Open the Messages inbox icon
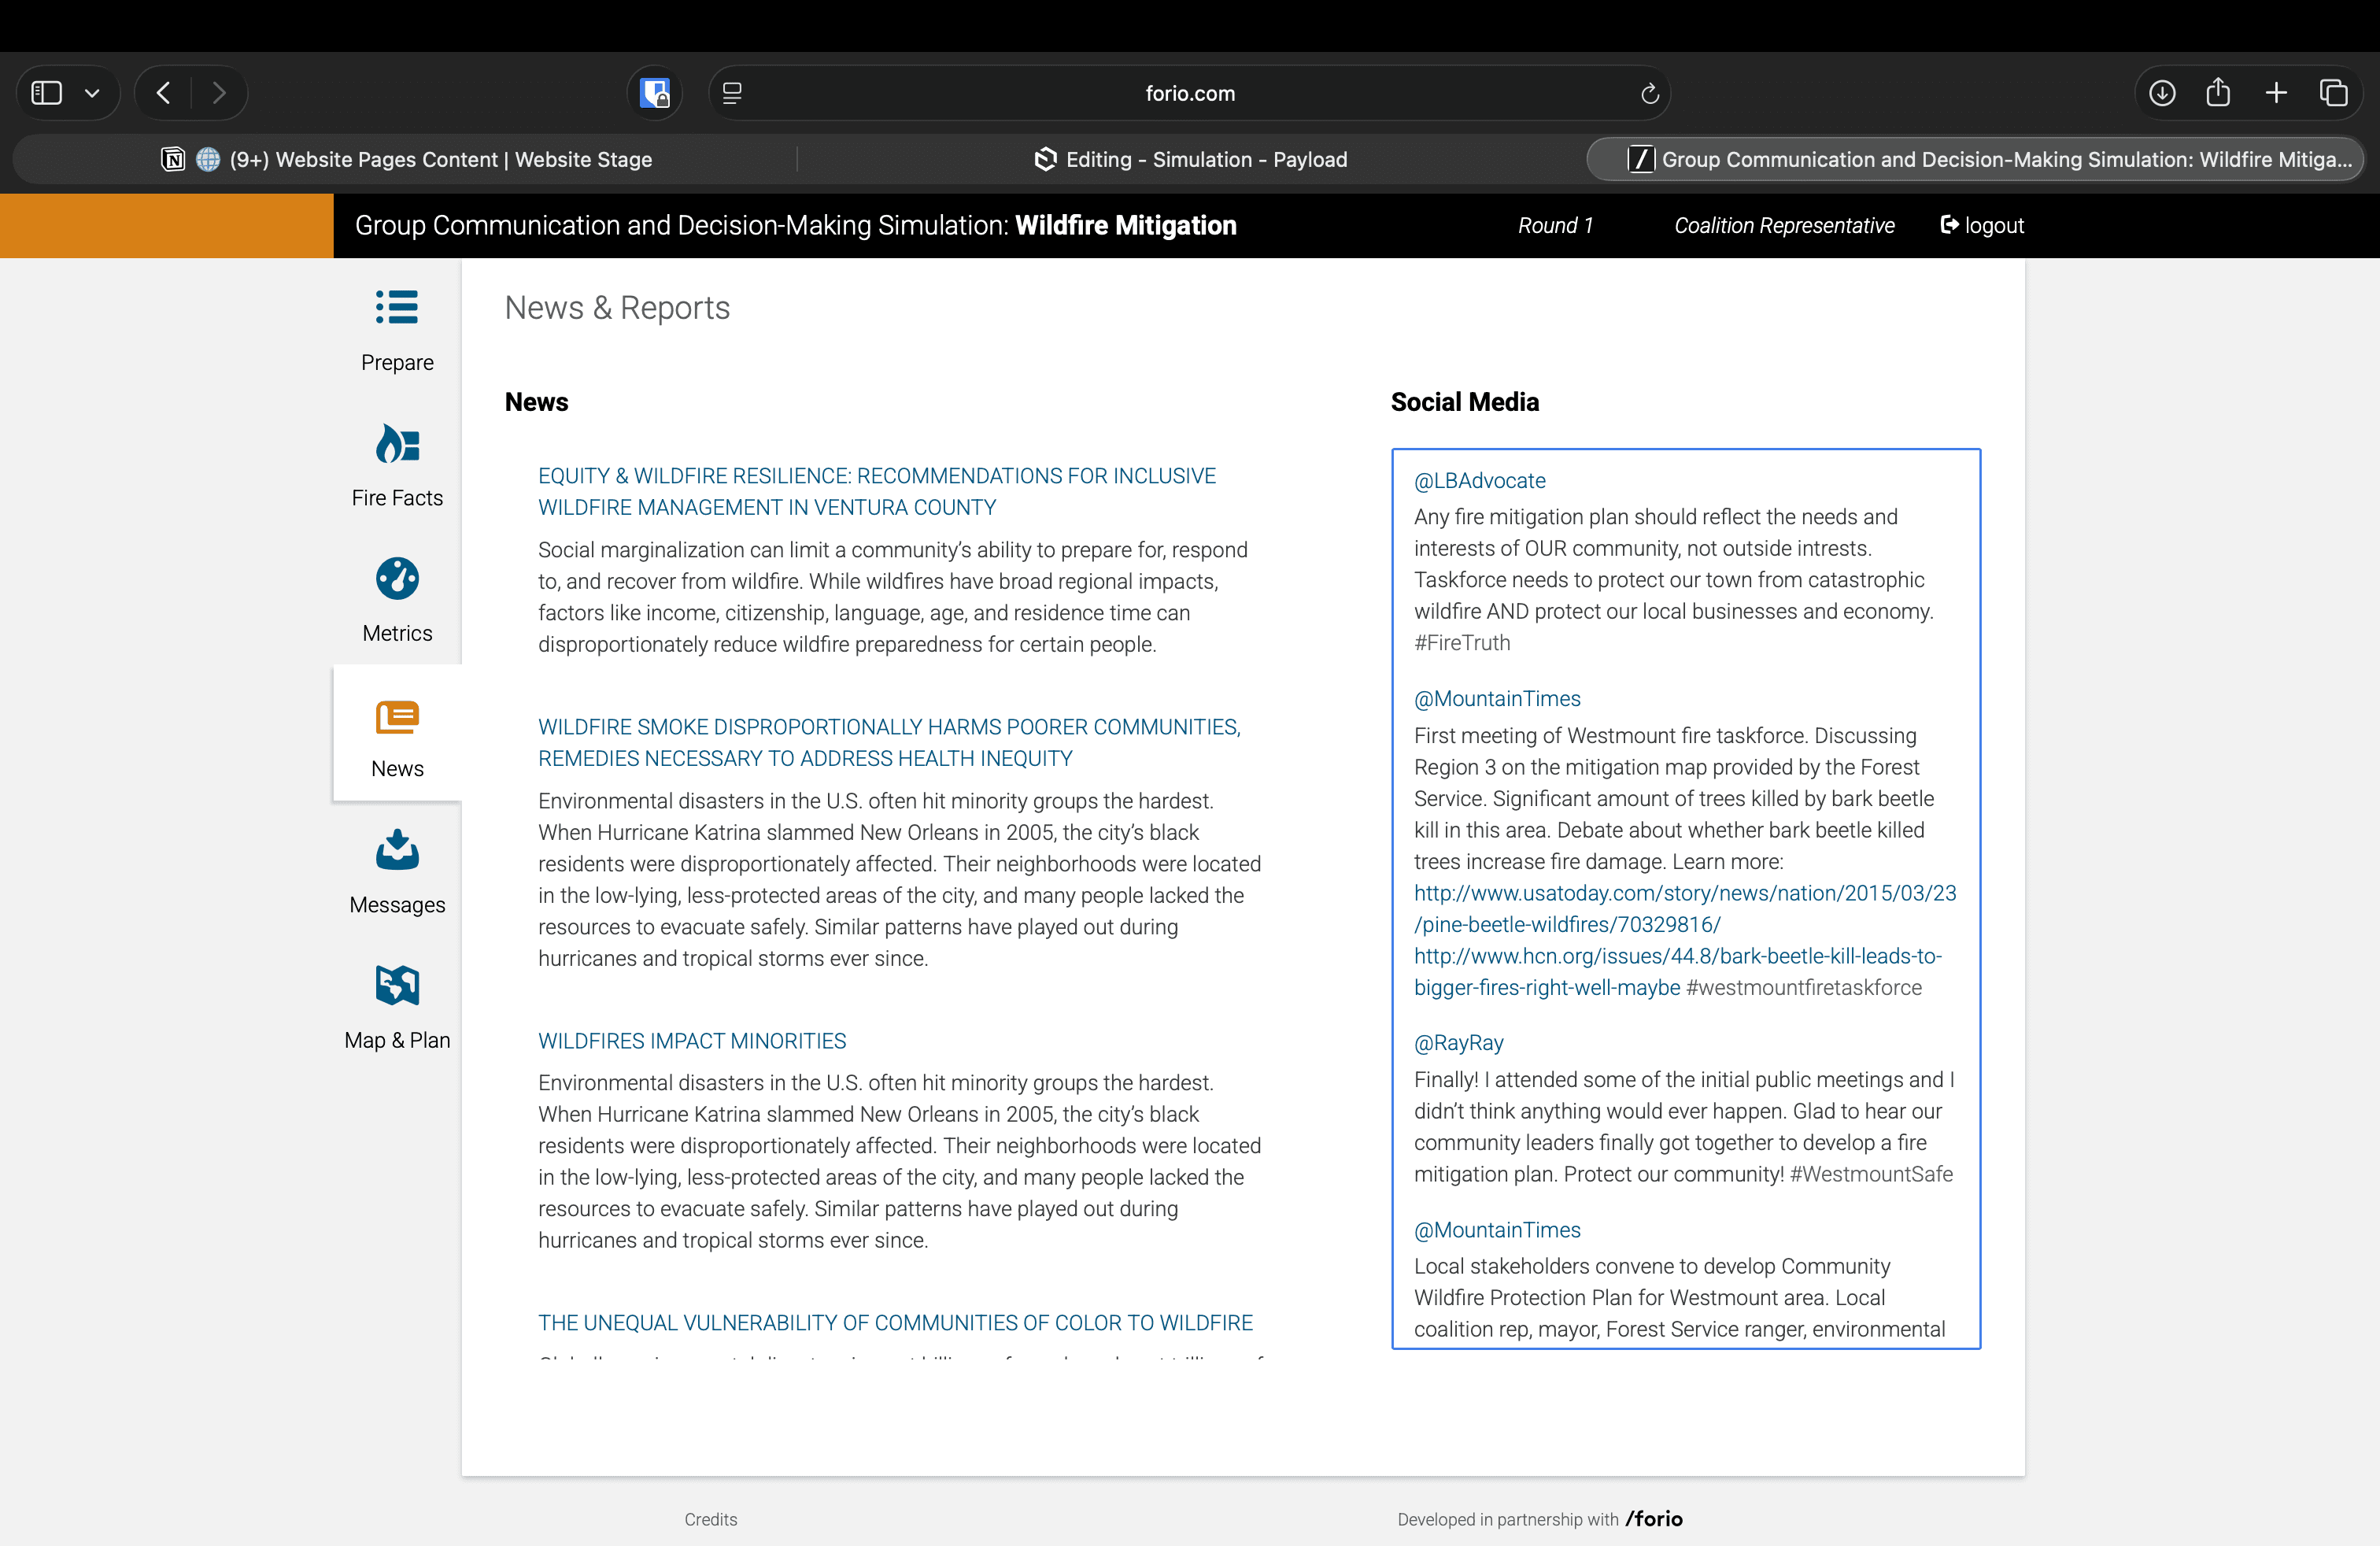 pyautogui.click(x=397, y=850)
